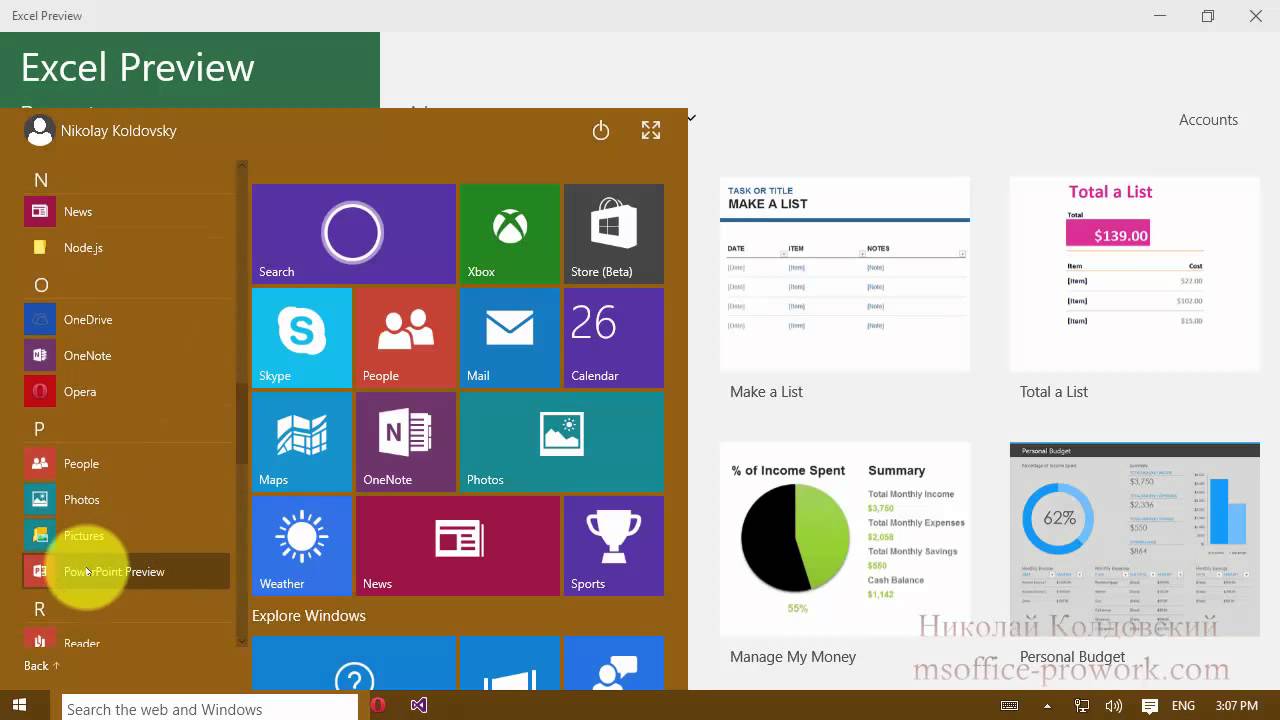Click the Explore Windows heading
This screenshot has height=720, width=1280.
pos(309,616)
